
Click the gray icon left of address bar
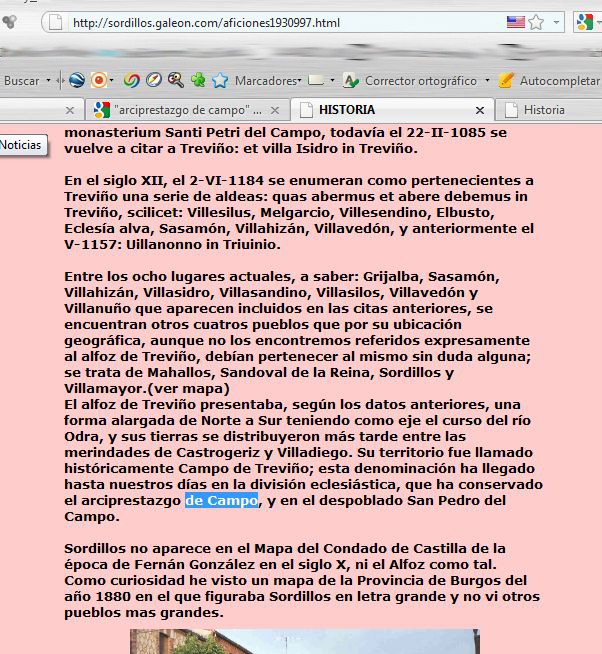pos(10,22)
